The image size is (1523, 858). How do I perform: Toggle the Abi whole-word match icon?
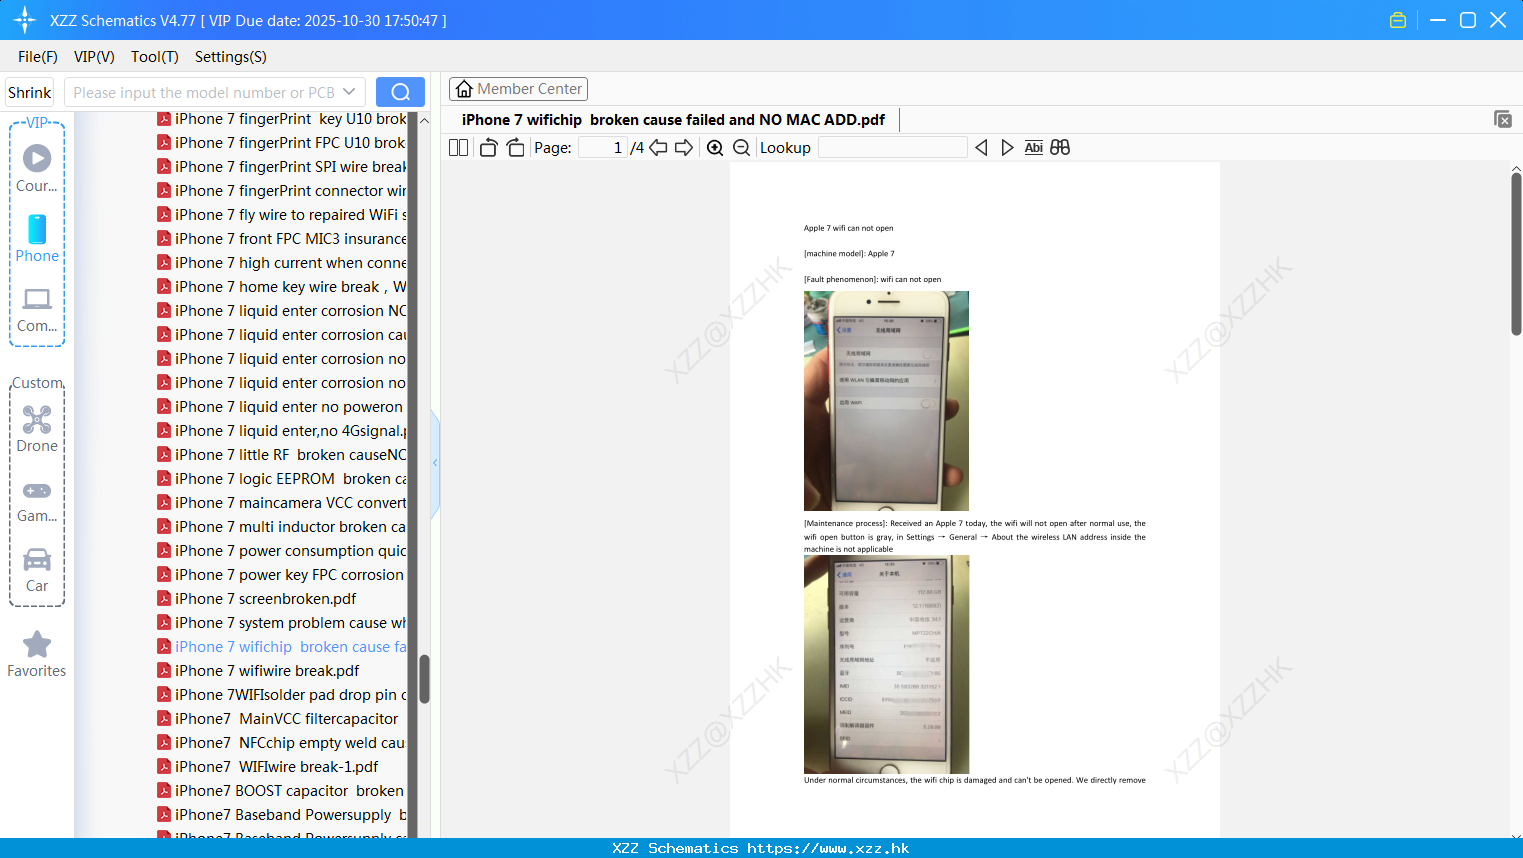[1033, 148]
